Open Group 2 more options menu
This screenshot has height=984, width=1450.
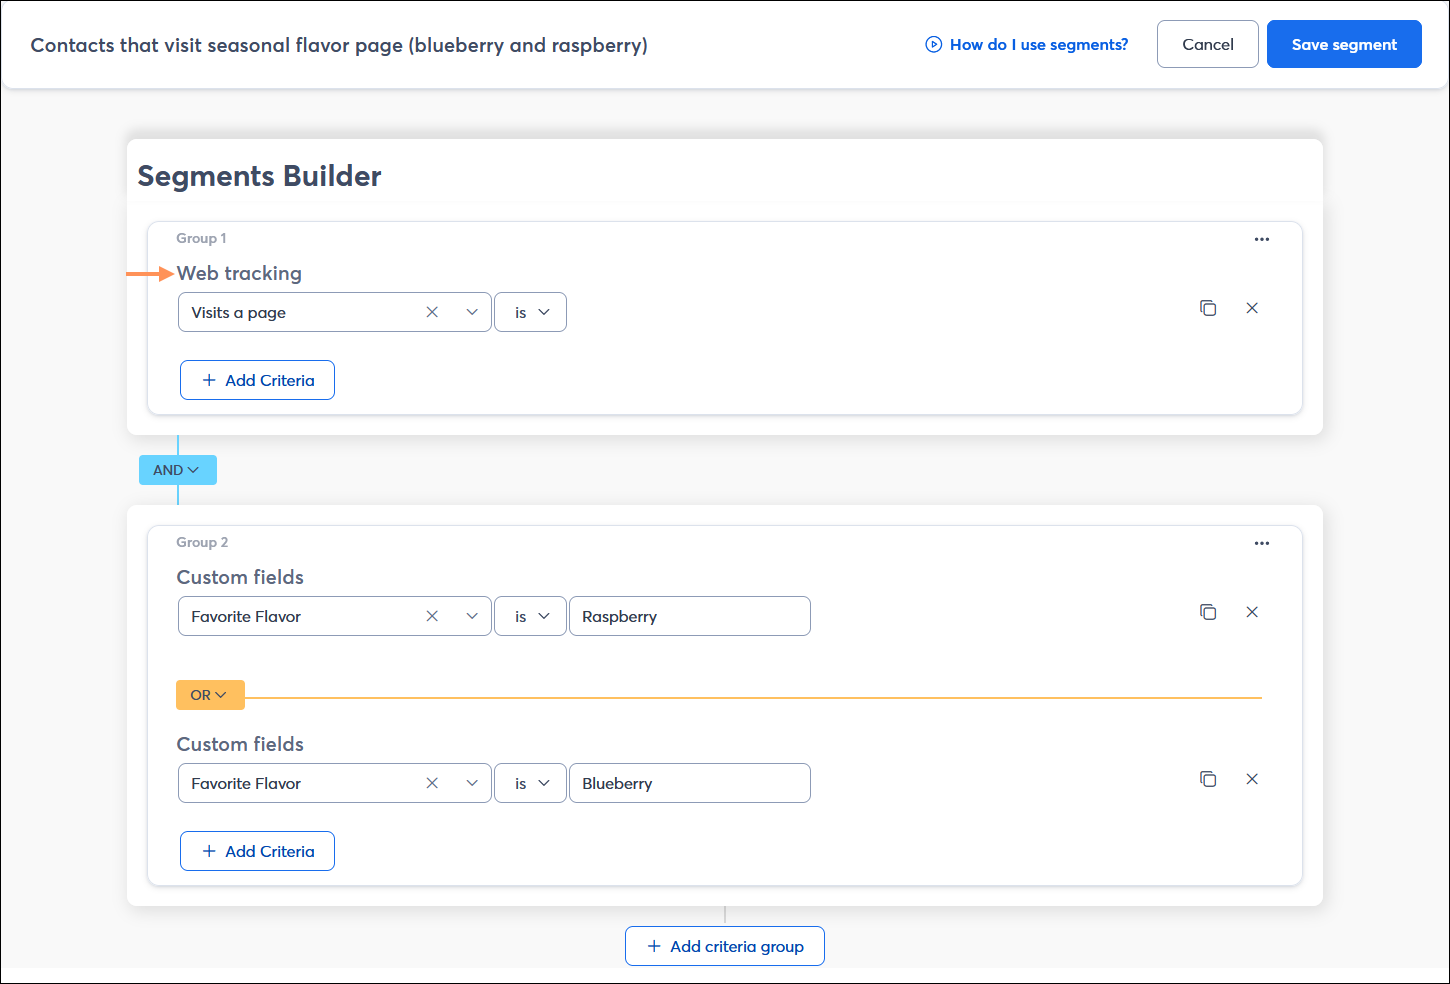pos(1261,543)
